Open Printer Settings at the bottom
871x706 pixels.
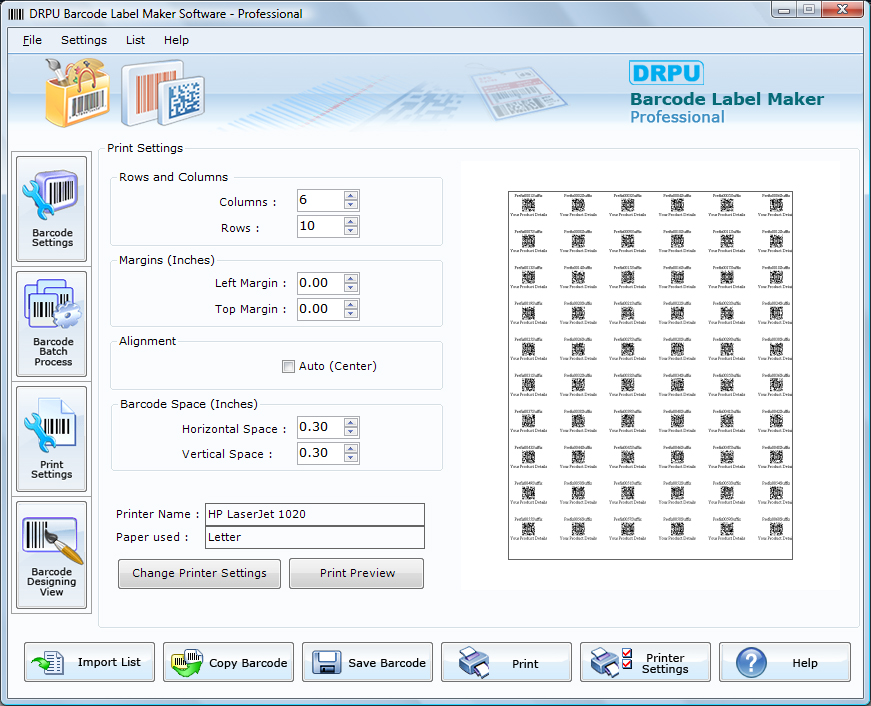[x=645, y=662]
